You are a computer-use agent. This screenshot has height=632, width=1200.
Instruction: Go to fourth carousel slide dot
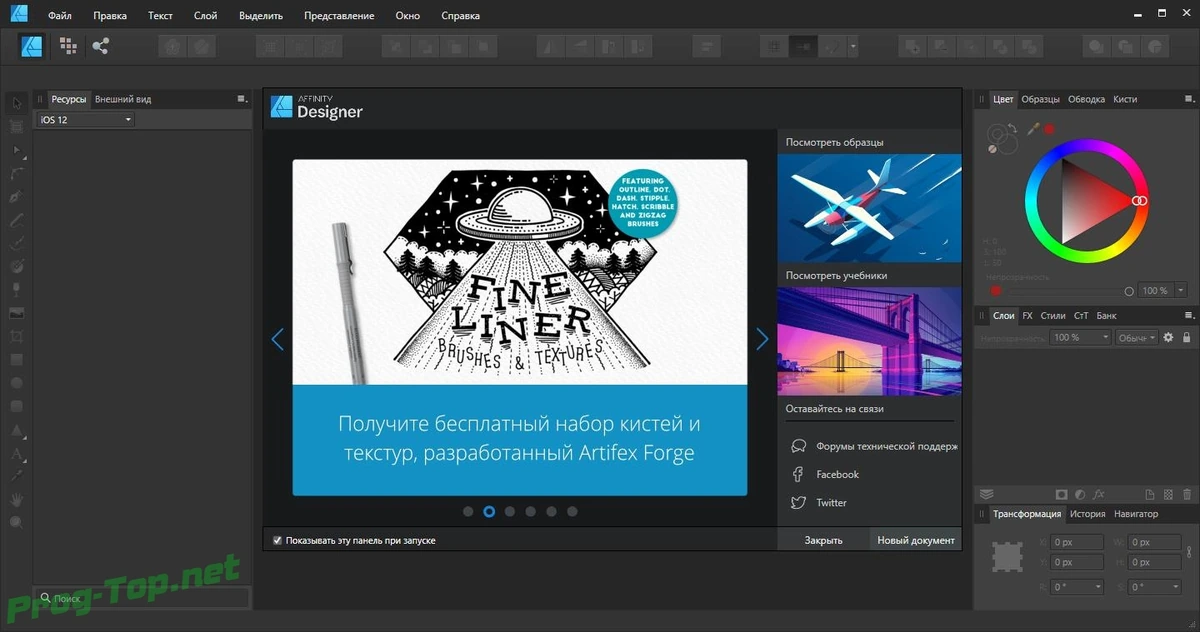[531, 511]
